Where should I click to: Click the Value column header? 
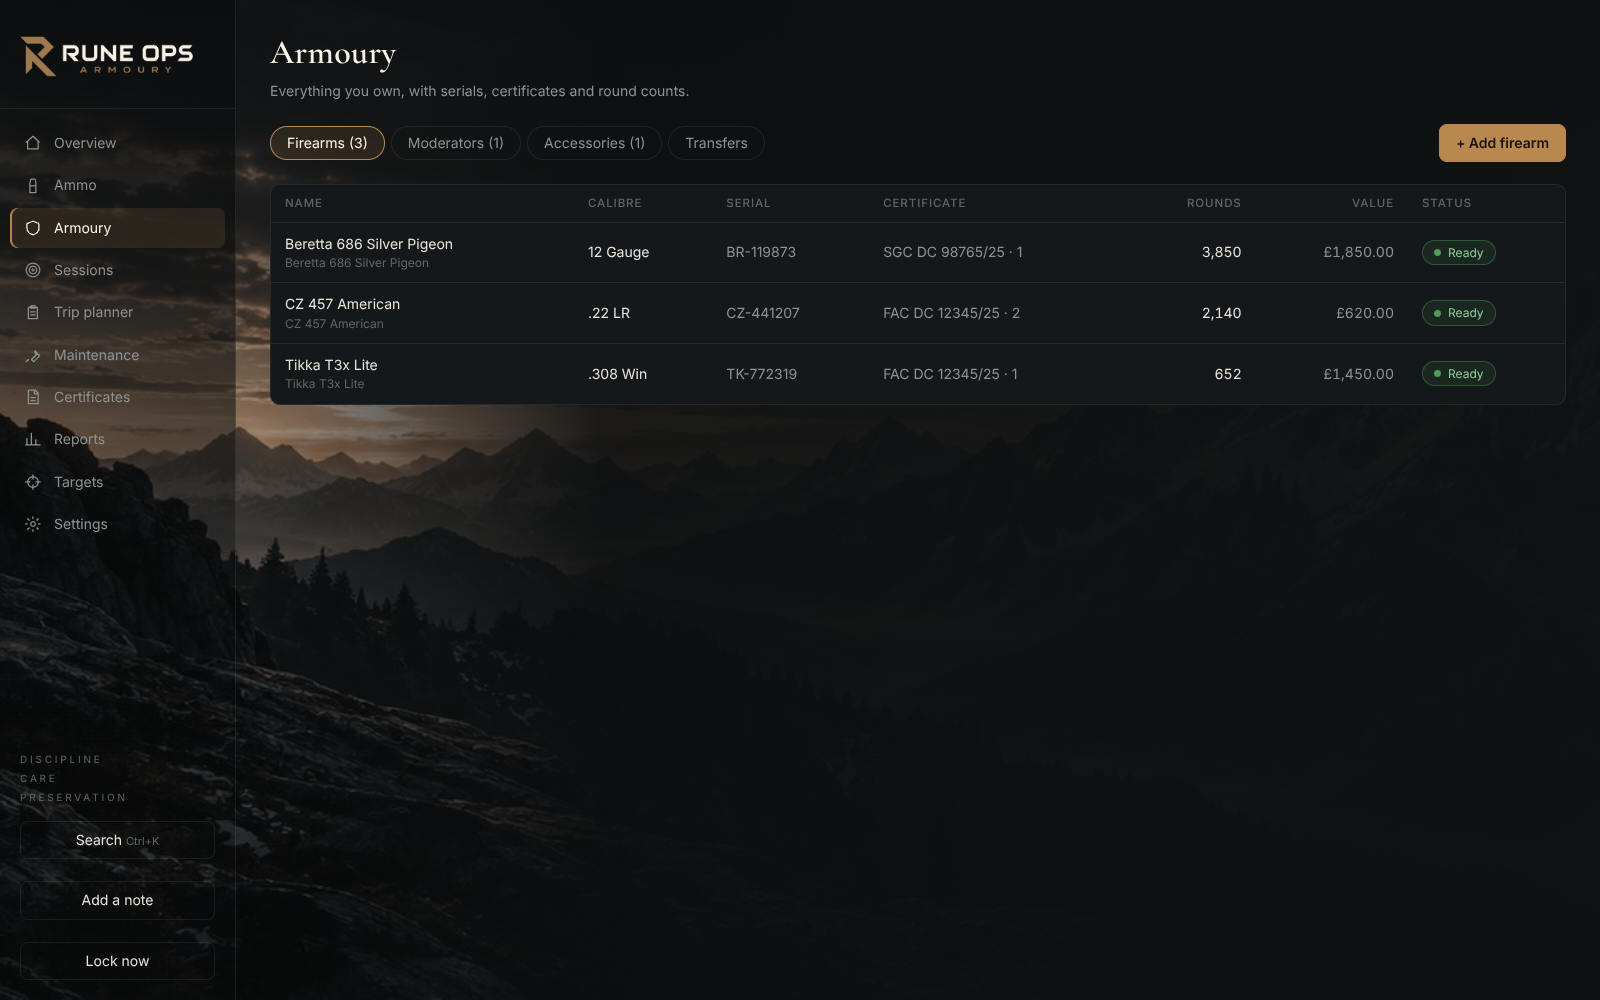1372,203
